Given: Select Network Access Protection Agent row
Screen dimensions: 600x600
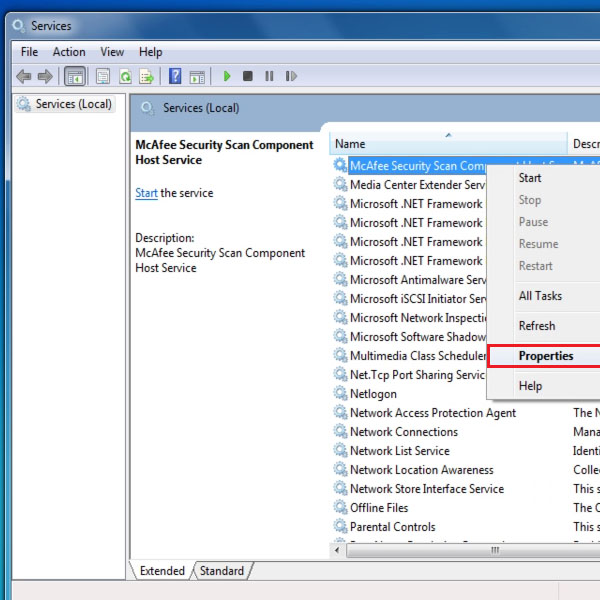Looking at the screenshot, I should pyautogui.click(x=433, y=412).
